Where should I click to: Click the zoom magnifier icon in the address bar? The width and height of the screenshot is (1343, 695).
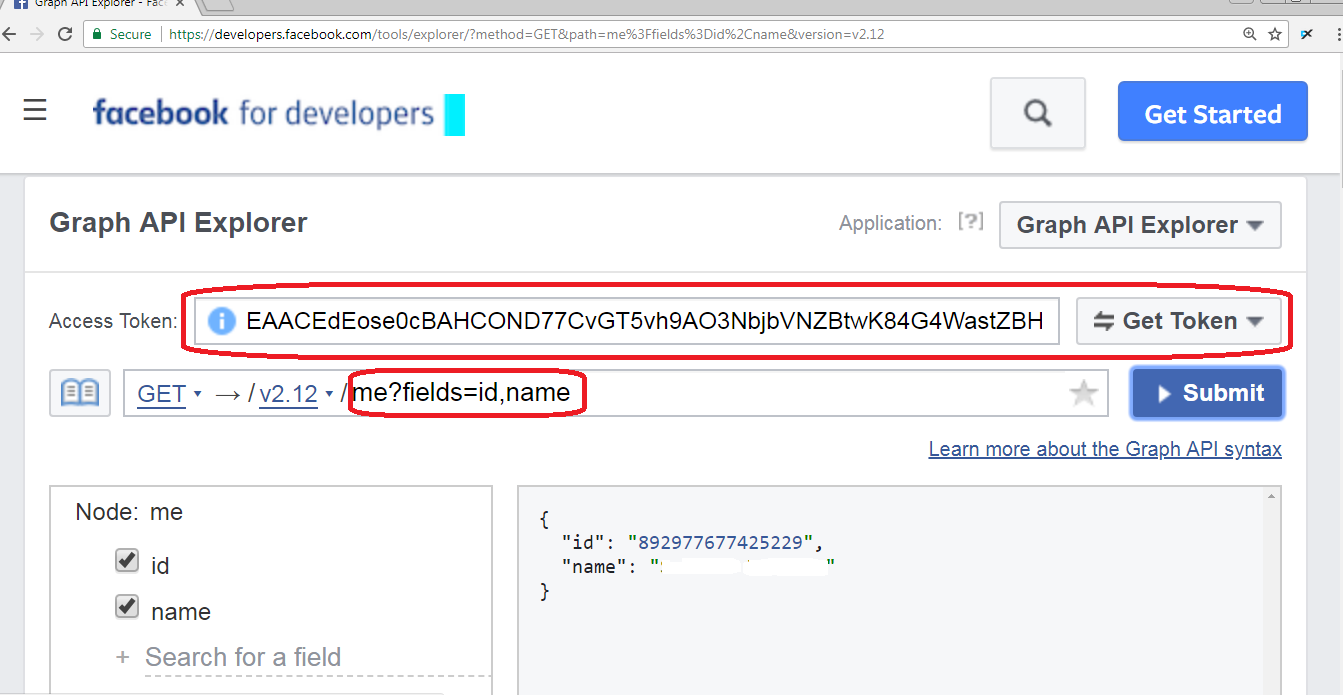[x=1250, y=34]
